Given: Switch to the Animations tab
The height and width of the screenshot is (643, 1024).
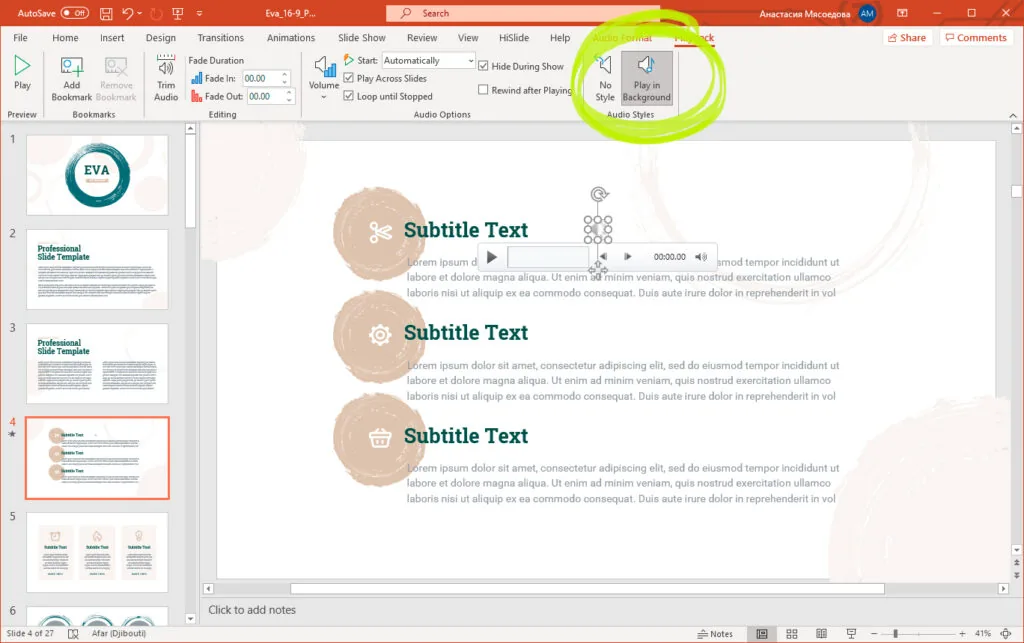Looking at the screenshot, I should pyautogui.click(x=291, y=38).
